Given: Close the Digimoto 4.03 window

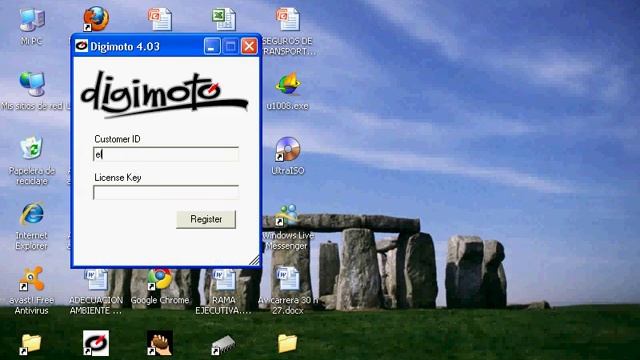Looking at the screenshot, I should point(249,46).
